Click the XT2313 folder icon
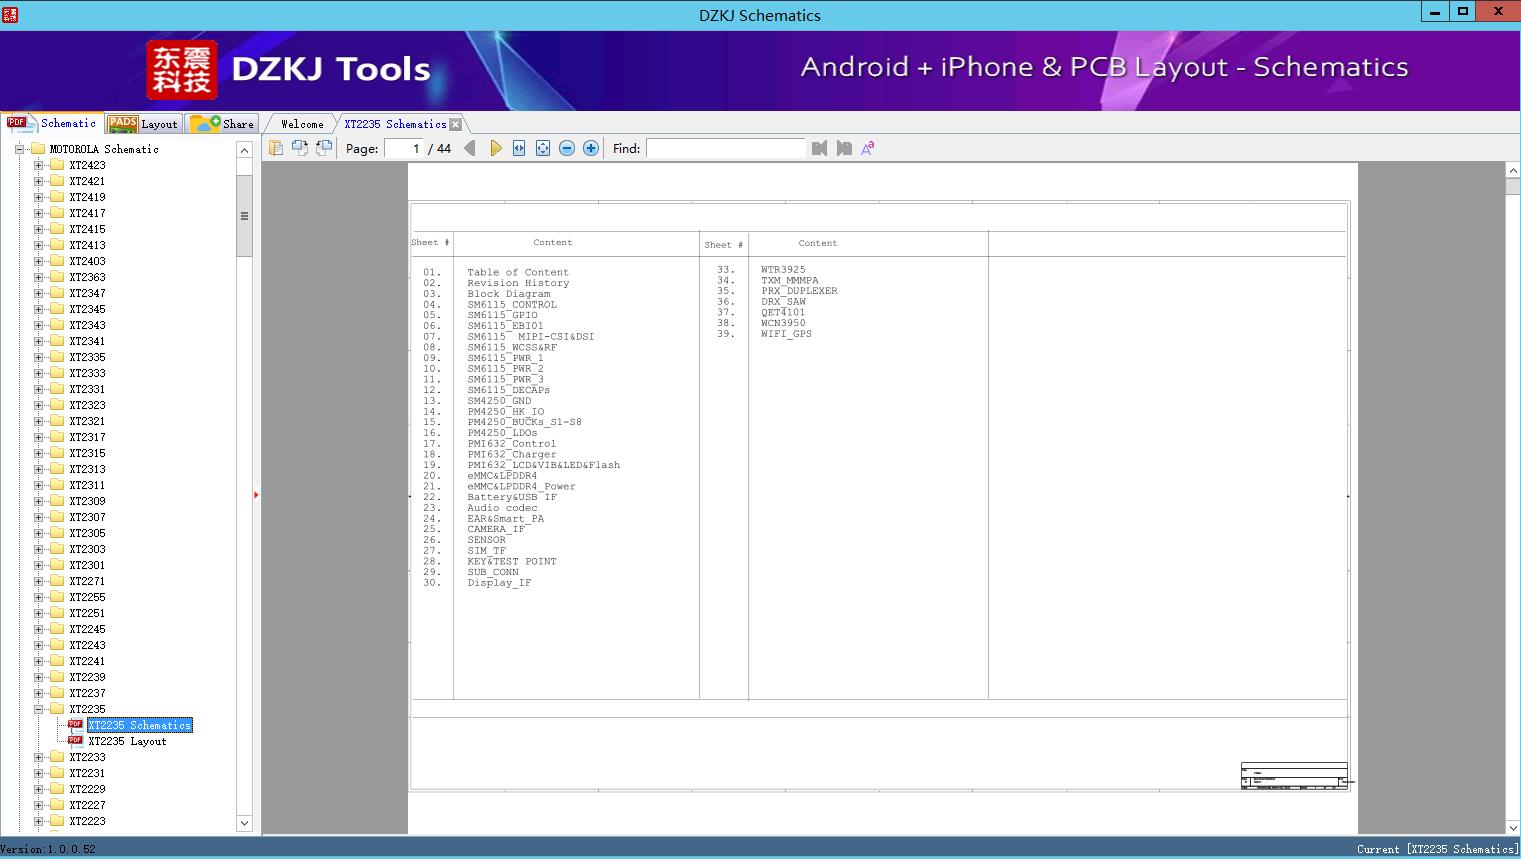Screen dimensions: 1521x859 57,469
